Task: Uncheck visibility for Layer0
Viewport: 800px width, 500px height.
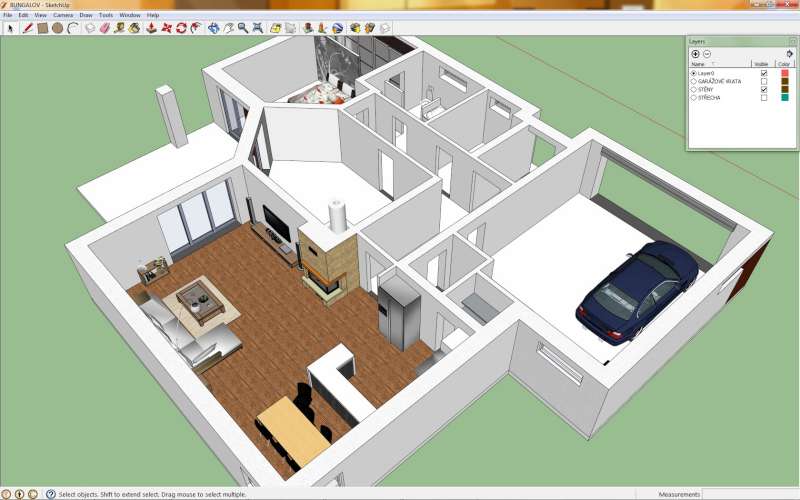Action: tap(764, 73)
